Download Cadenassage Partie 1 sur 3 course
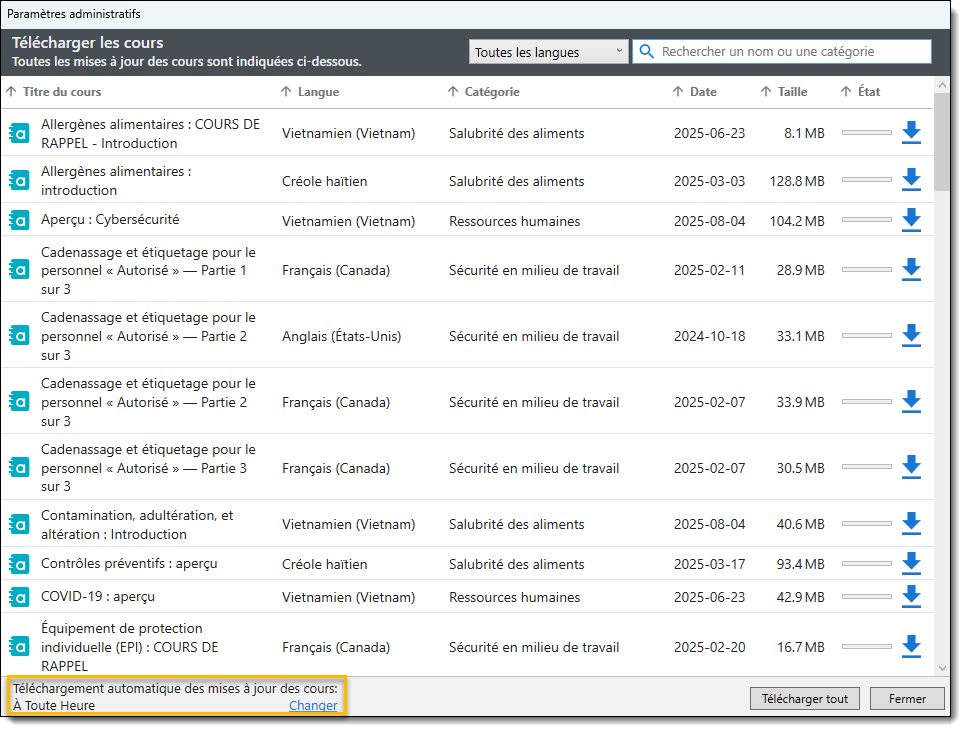Image resolution: width=966 pixels, height=732 pixels. (911, 270)
